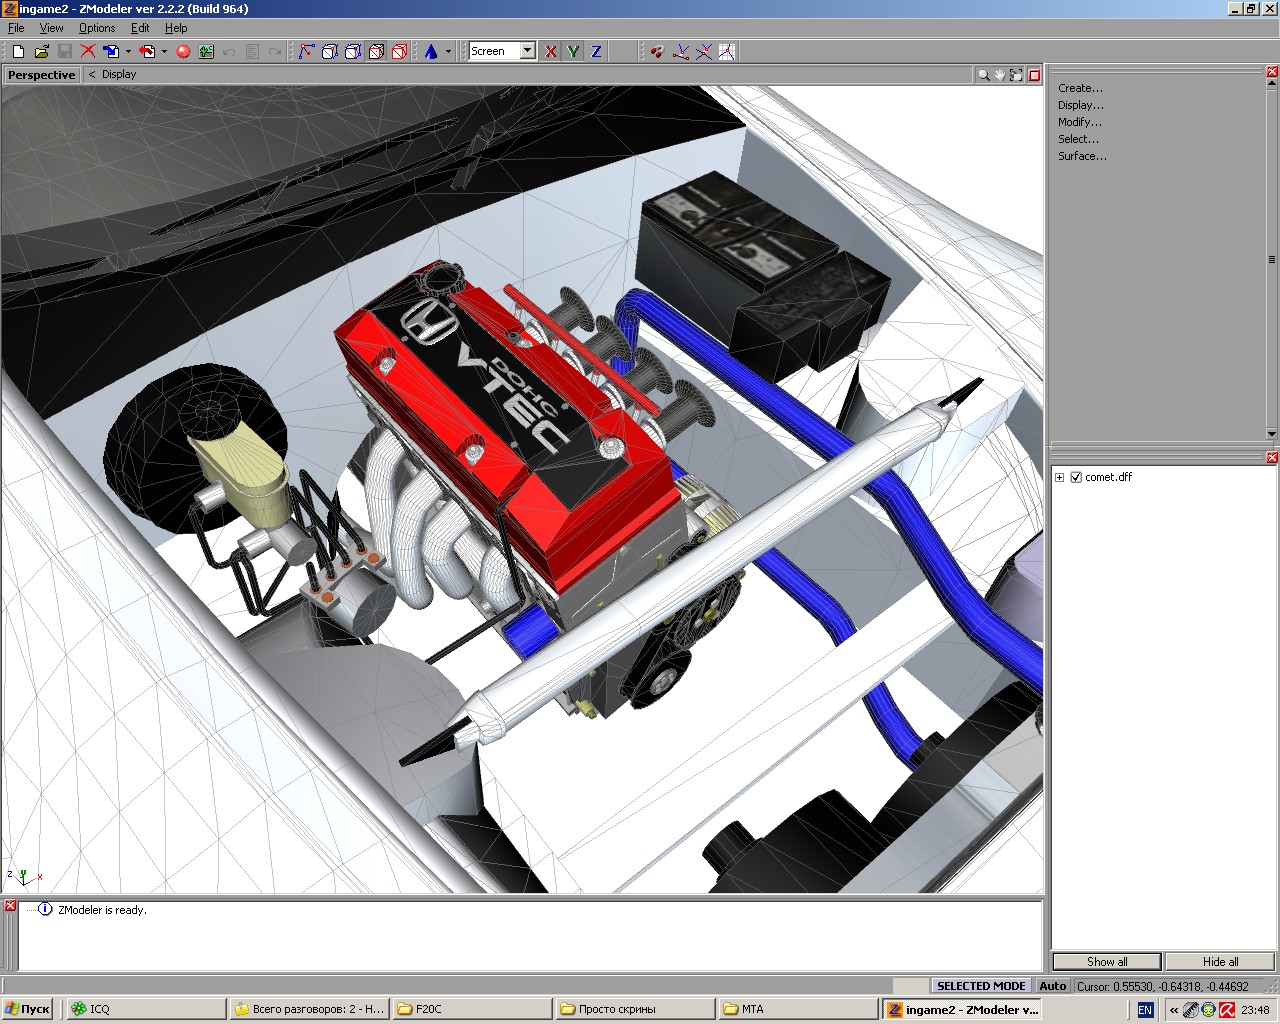Click the Redo arrow icon
Viewport: 1280px width, 1024px height.
[x=275, y=51]
